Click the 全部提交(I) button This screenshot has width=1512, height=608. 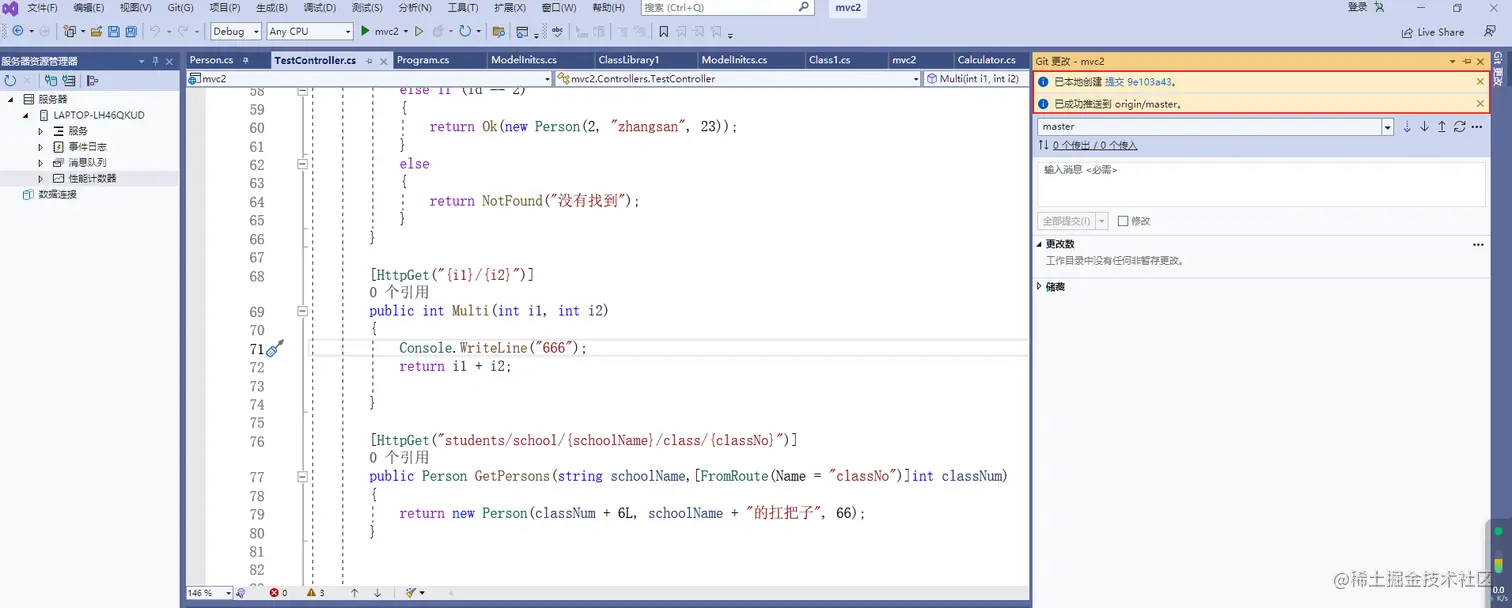pyautogui.click(x=1066, y=221)
